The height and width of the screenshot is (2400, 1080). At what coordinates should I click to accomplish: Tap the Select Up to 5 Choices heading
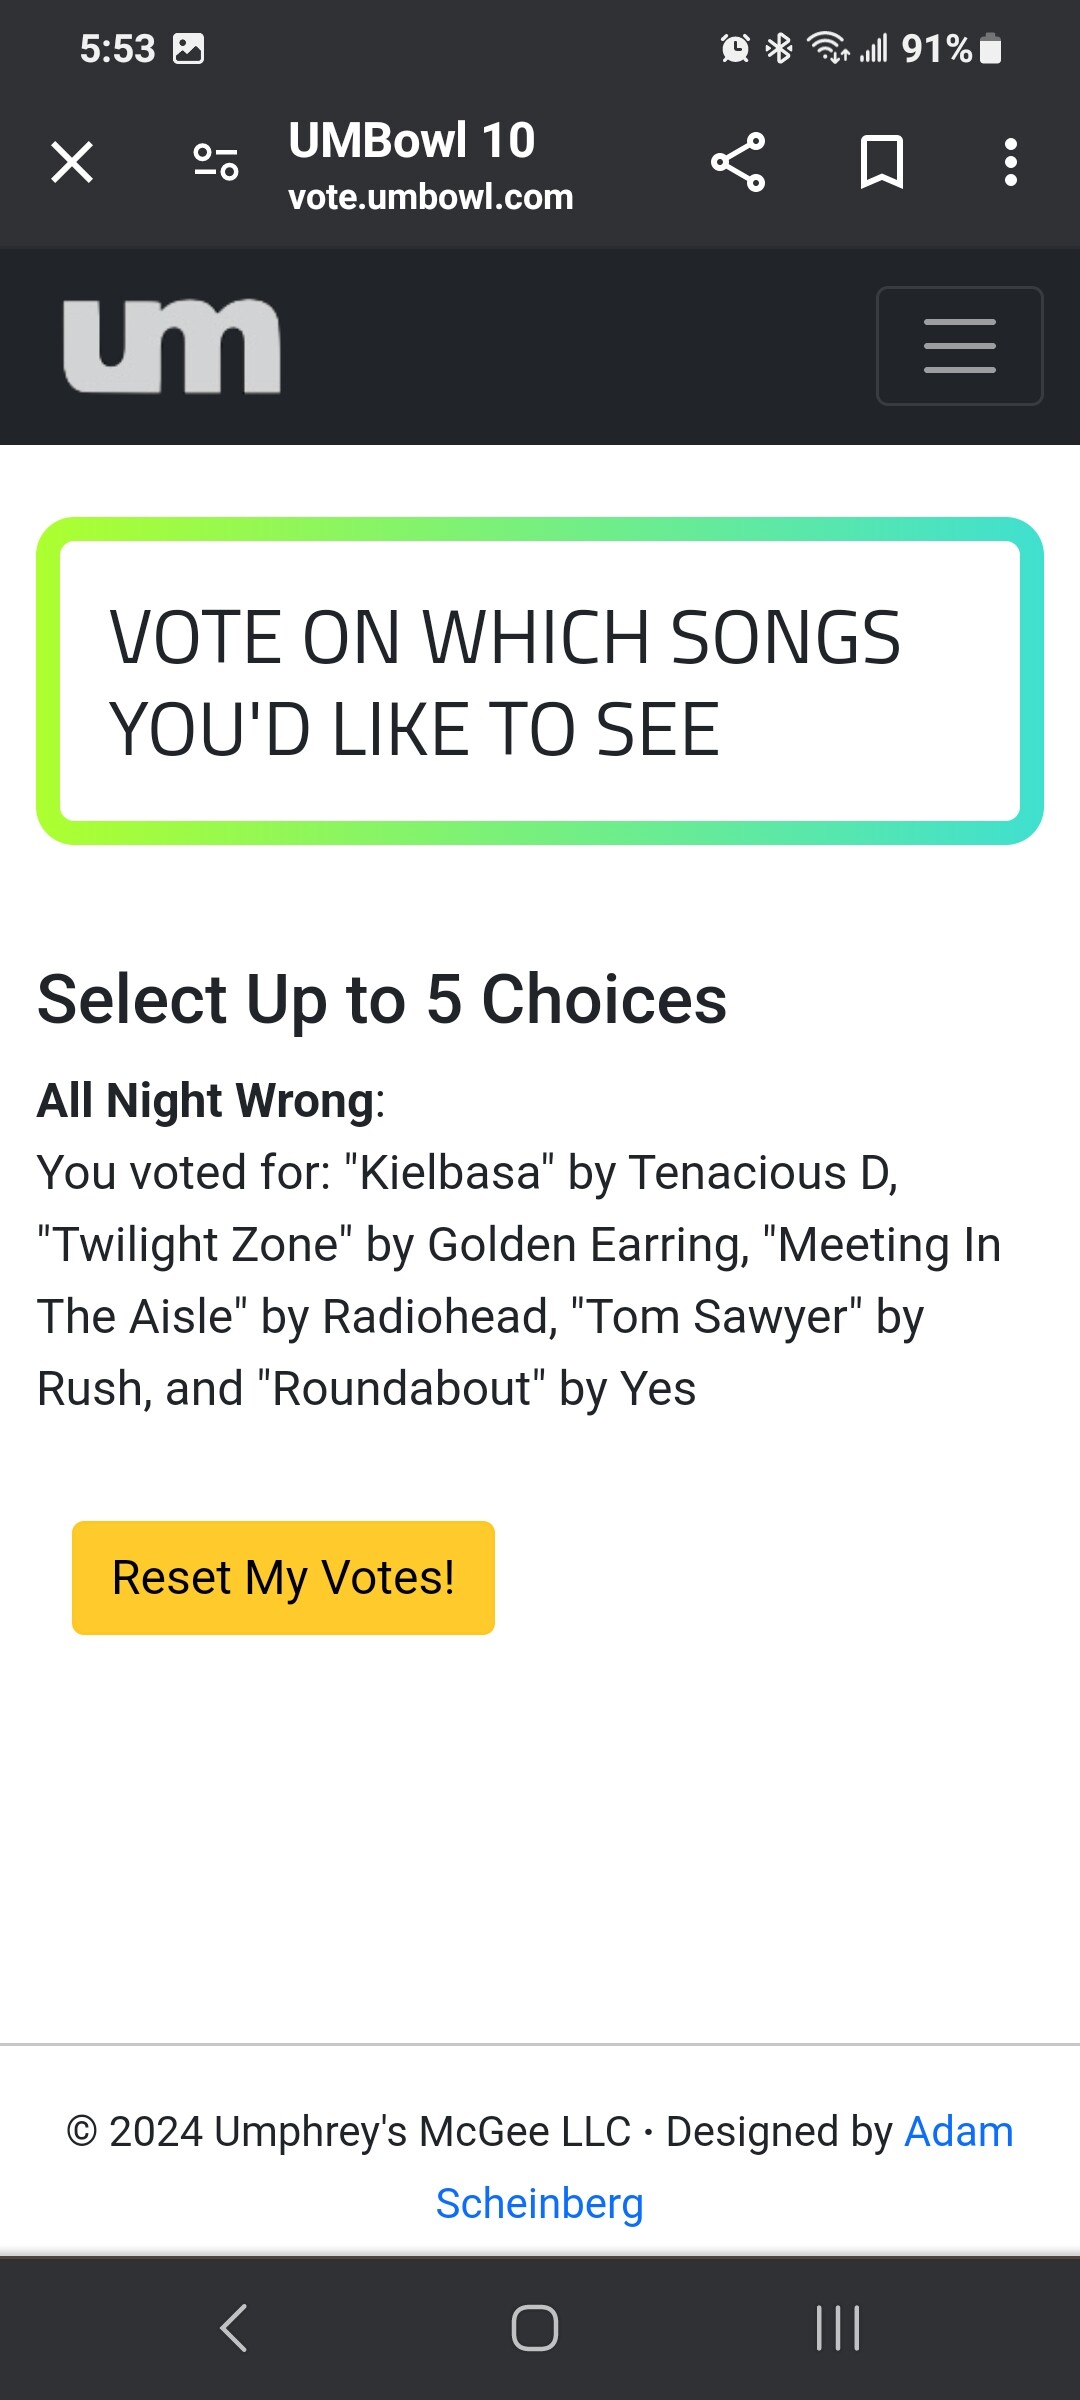(x=382, y=999)
